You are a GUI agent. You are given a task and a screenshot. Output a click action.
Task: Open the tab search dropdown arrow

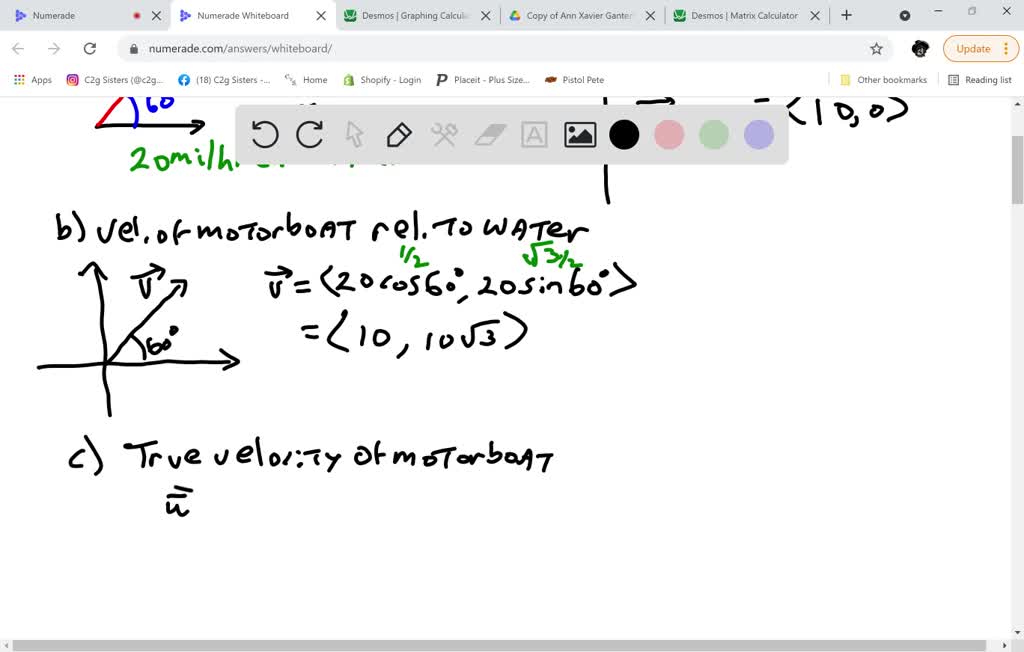(x=905, y=16)
